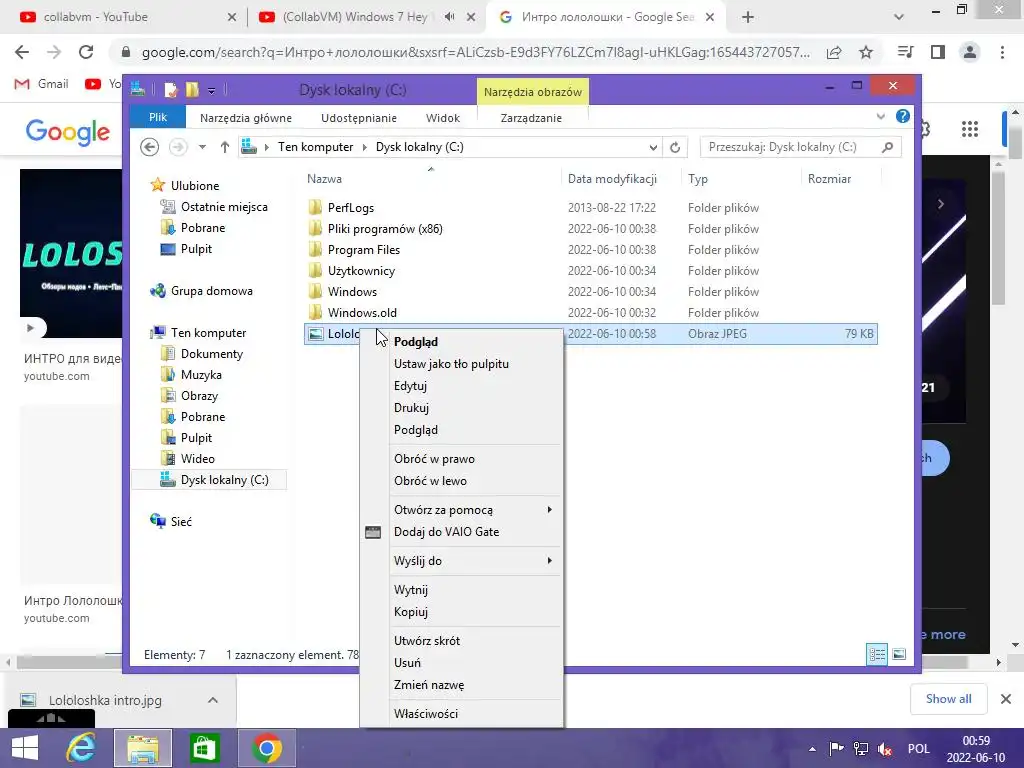1024x768 pixels.
Task: Click the Explorer back navigation arrow
Action: point(150,147)
